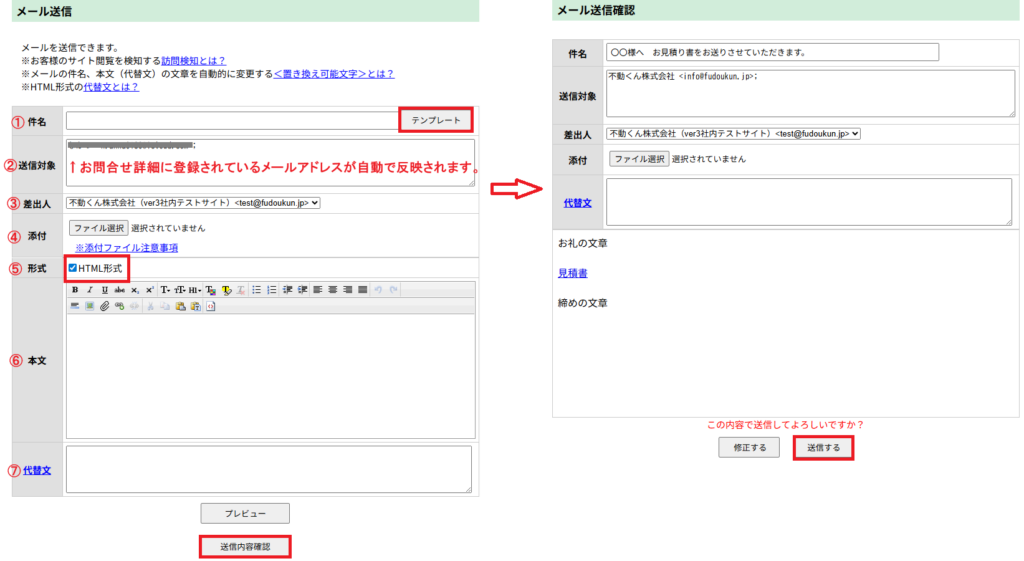Open the 見積書 link in the message body
The height and width of the screenshot is (561, 1024).
(x=572, y=272)
